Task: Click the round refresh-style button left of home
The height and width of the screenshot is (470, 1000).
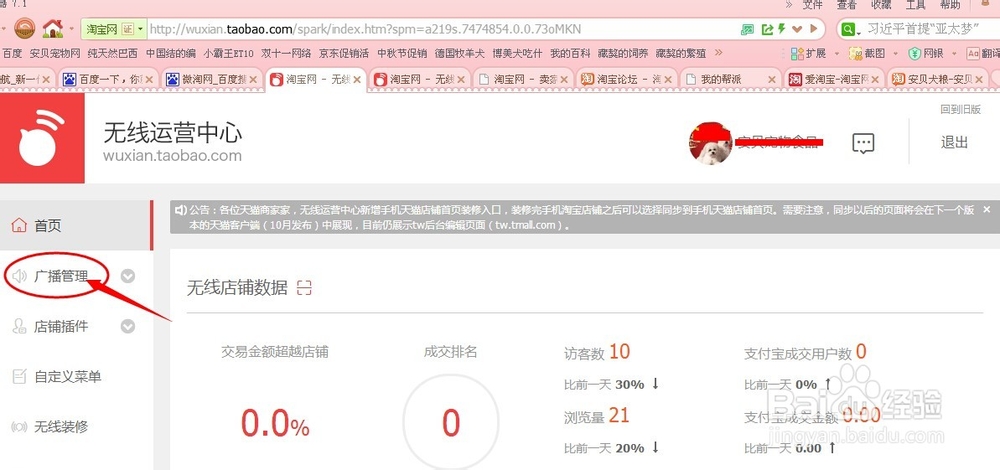Action: tap(24, 28)
